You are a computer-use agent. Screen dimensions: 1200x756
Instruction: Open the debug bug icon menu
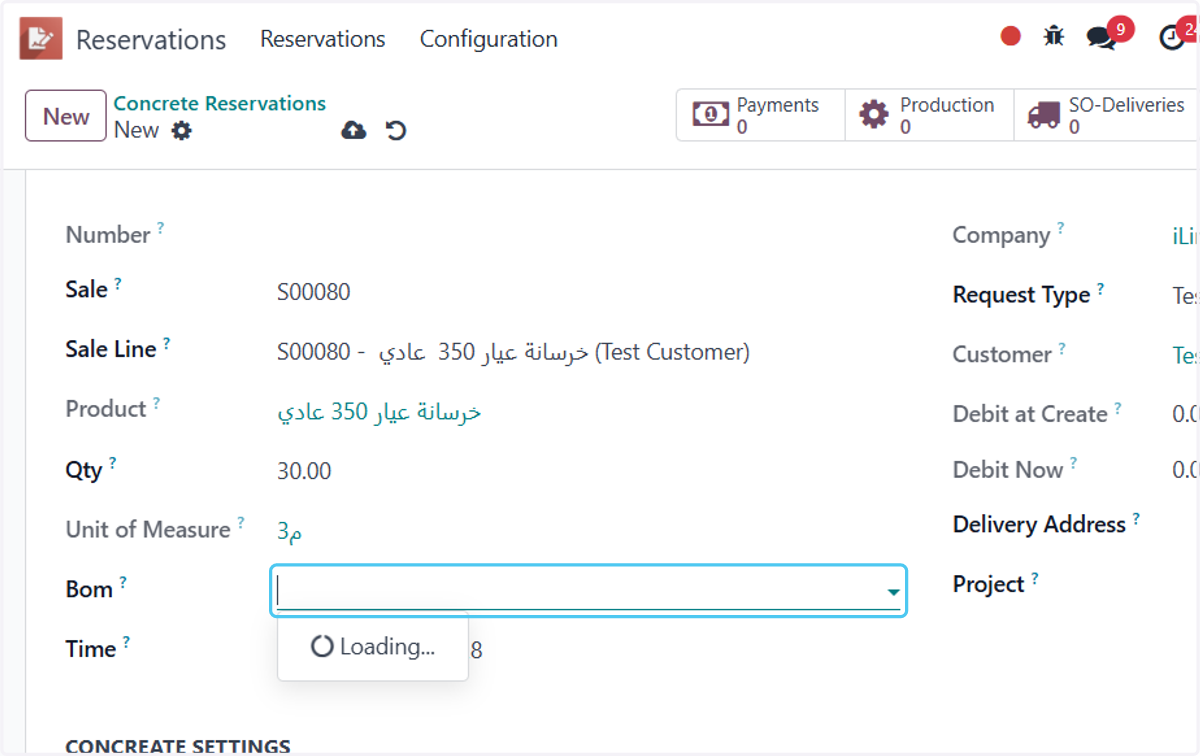pyautogui.click(x=1054, y=37)
